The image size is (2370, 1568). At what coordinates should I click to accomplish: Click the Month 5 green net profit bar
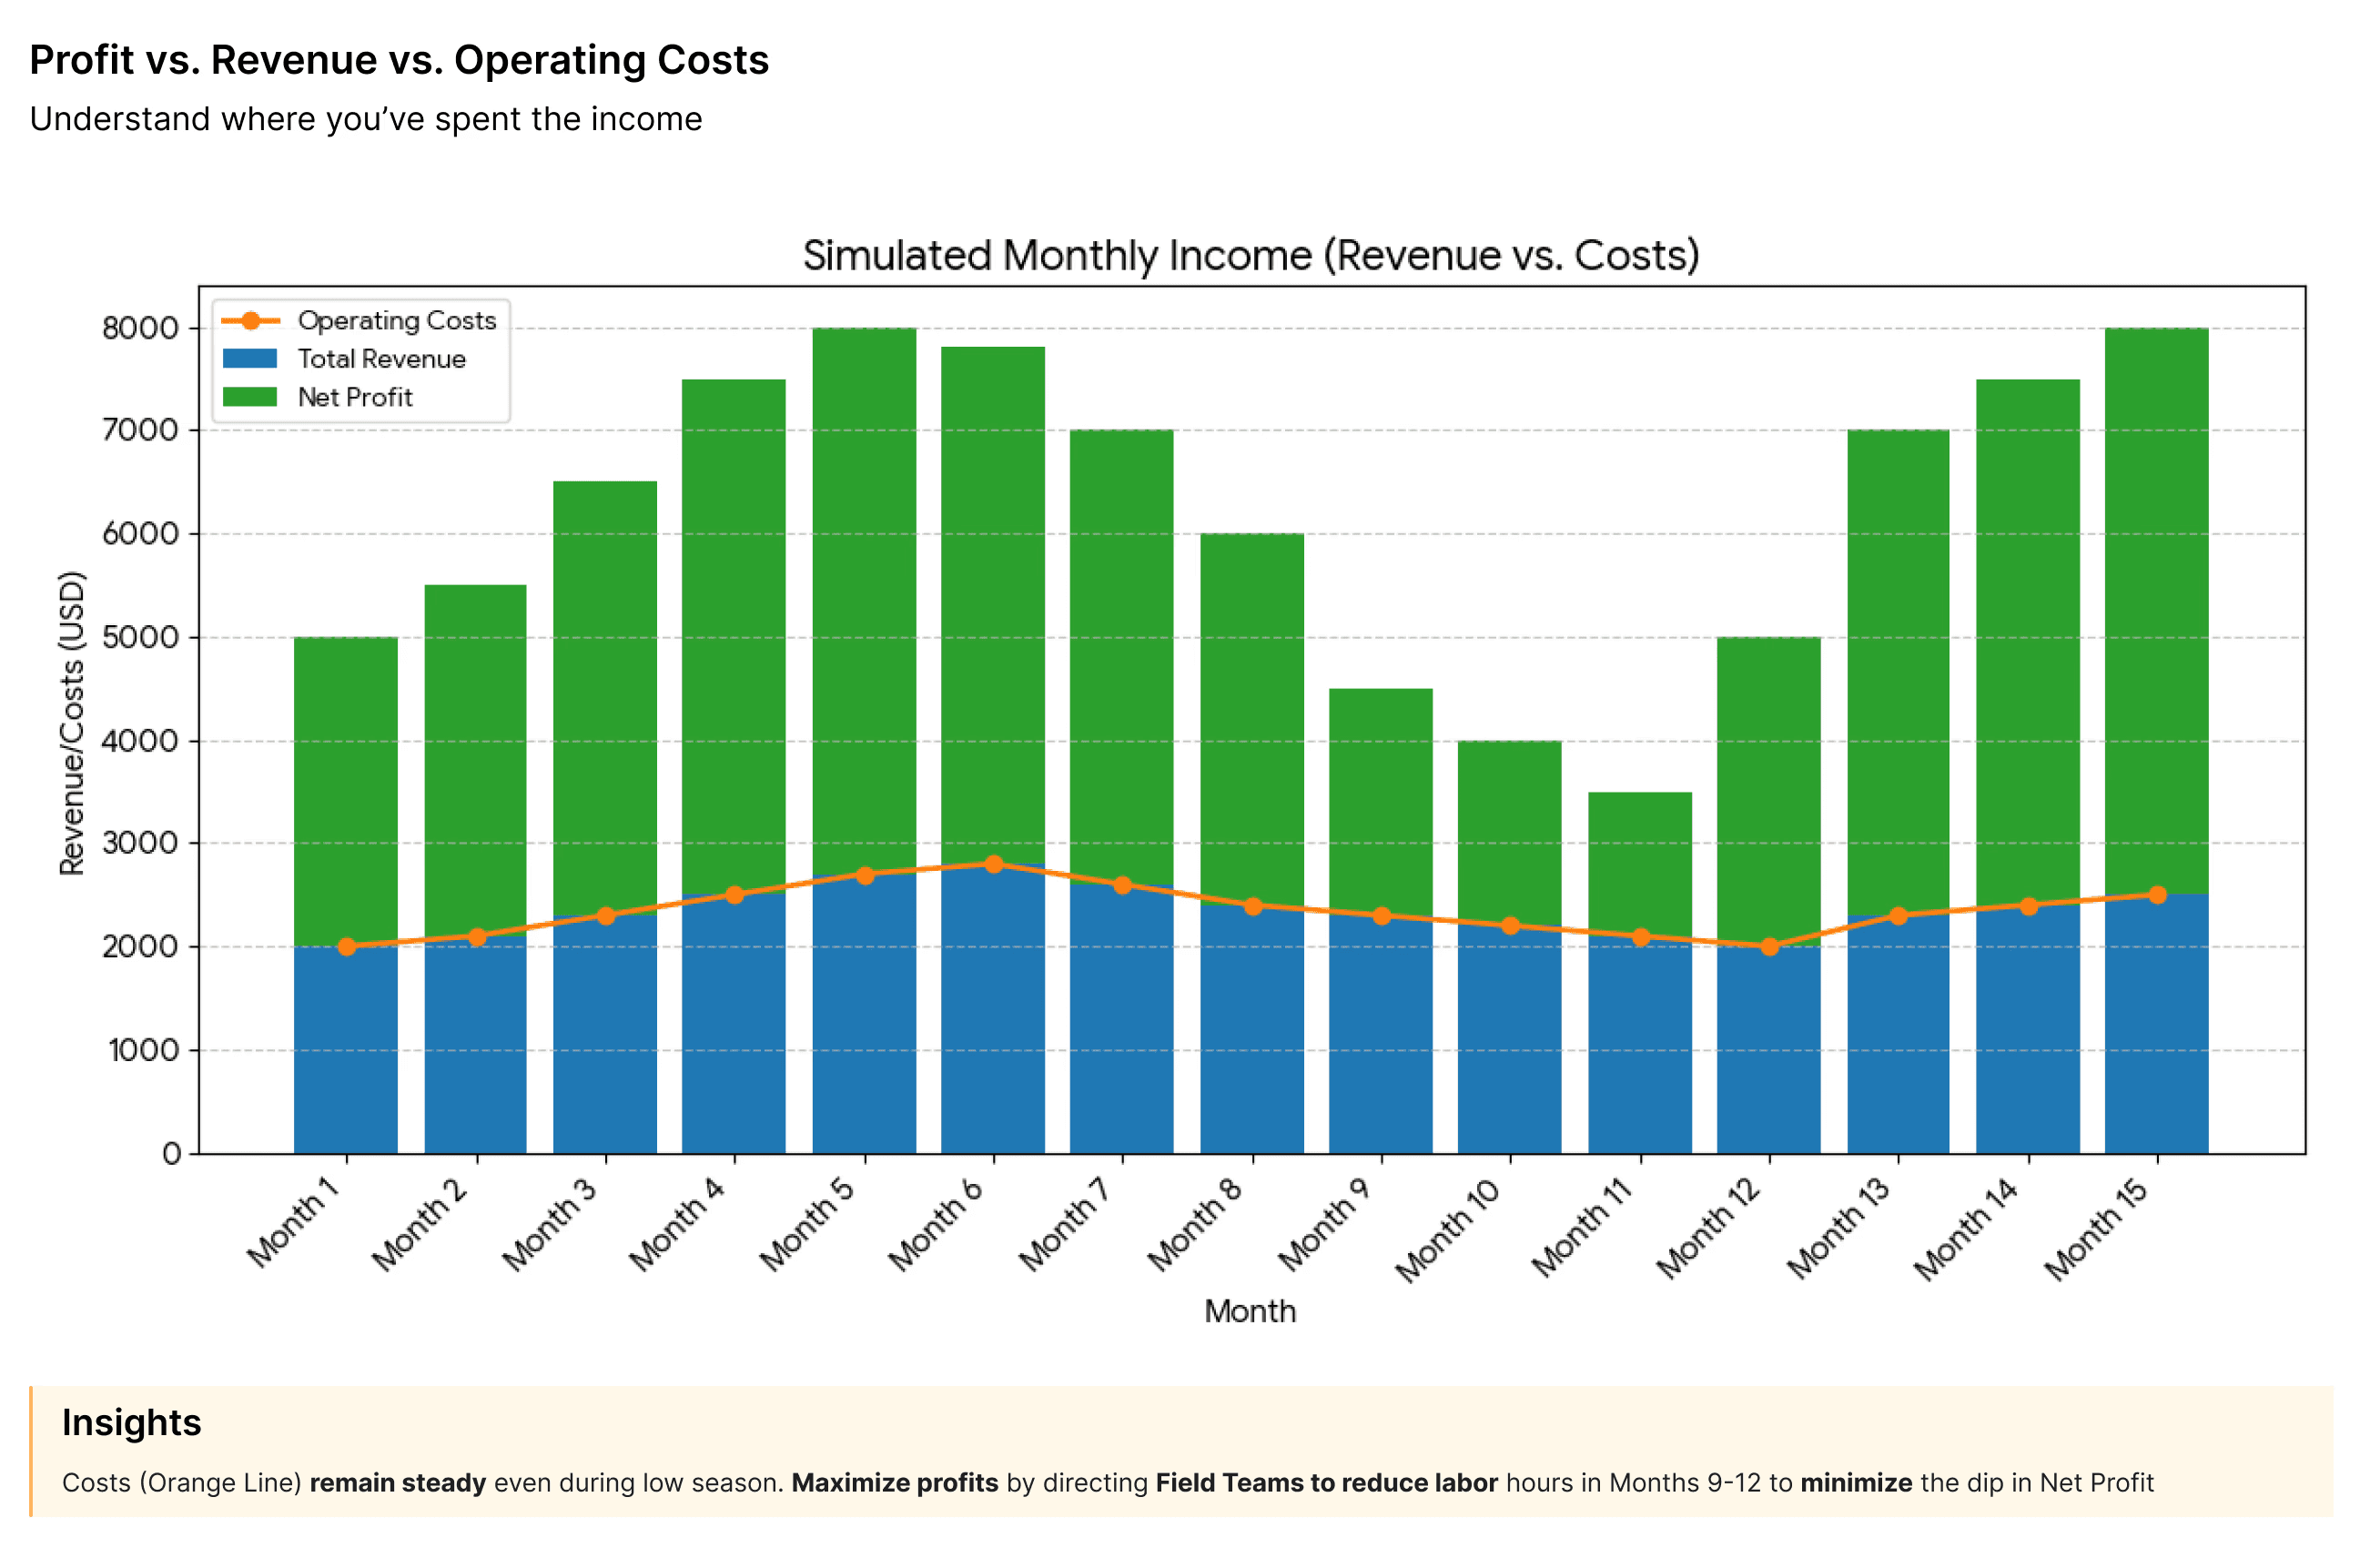pos(865,600)
